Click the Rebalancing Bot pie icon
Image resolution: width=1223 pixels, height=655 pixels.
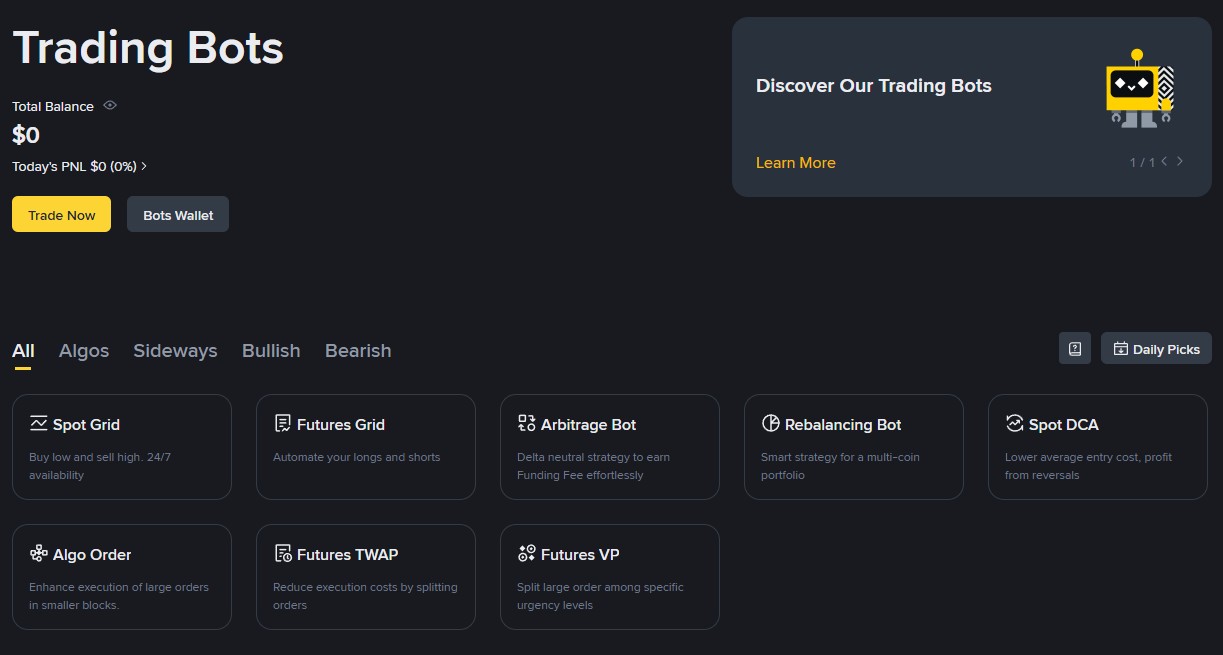(x=771, y=424)
